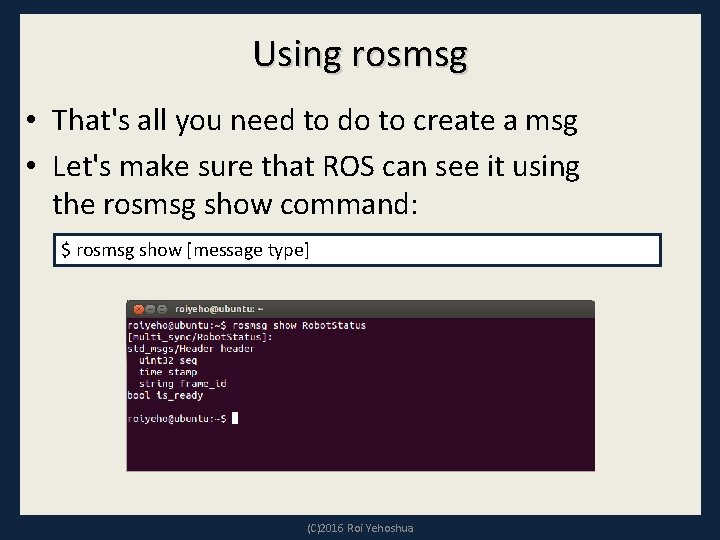Select the [multi_sync/RobotStatus] output line
Image resolution: width=720 pixels, height=540 pixels.
pos(200,337)
